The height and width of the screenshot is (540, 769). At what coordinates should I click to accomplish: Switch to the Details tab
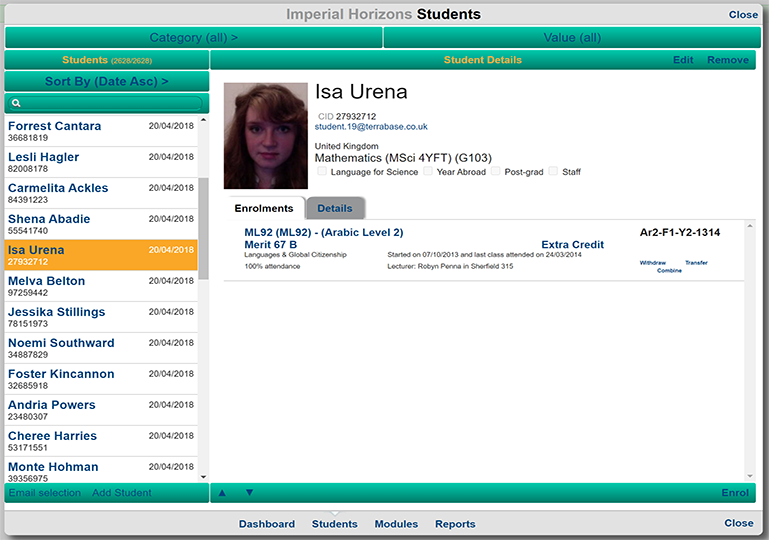pos(335,208)
